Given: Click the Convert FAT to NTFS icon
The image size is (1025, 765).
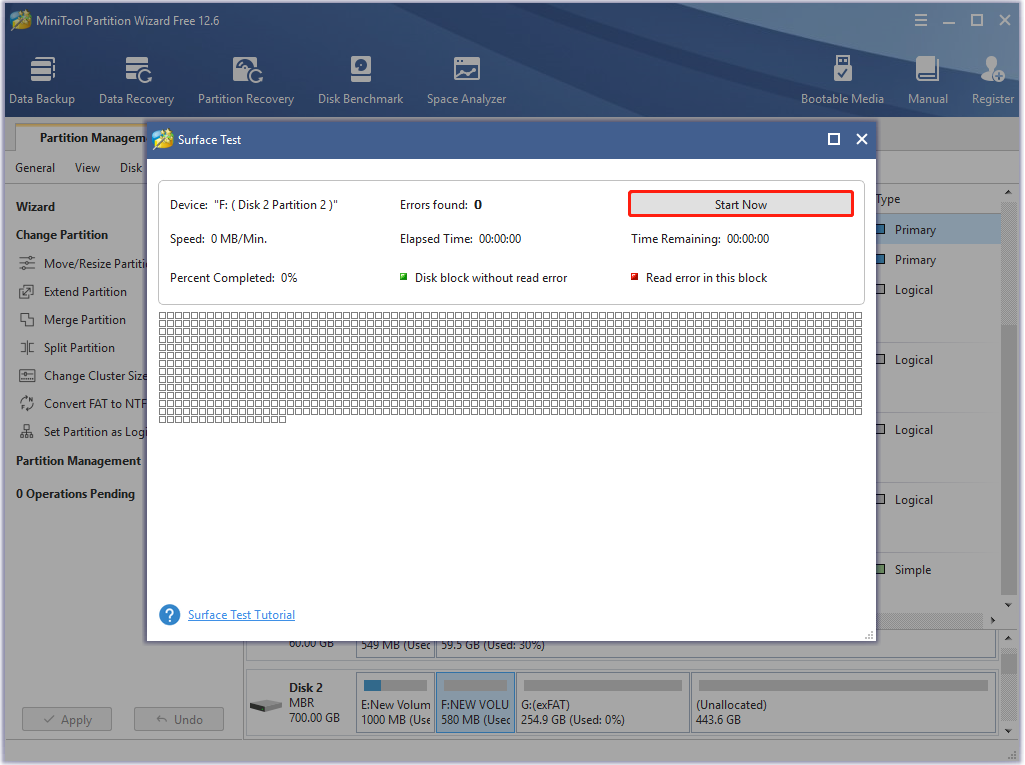Looking at the screenshot, I should point(27,403).
